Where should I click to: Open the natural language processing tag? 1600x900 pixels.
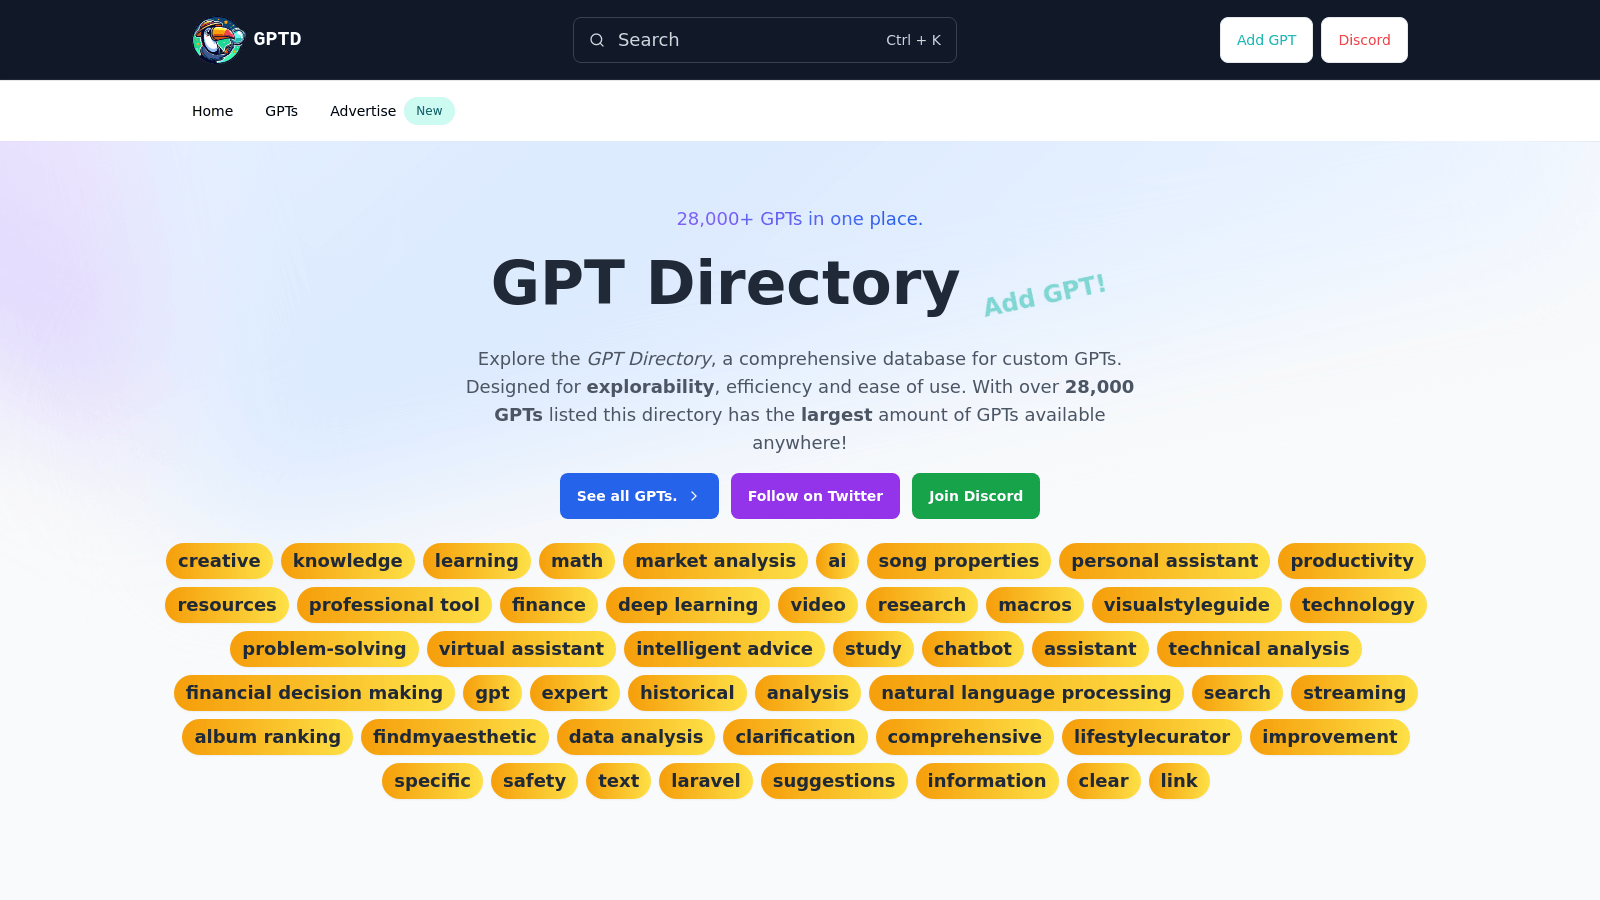[x=1026, y=693]
